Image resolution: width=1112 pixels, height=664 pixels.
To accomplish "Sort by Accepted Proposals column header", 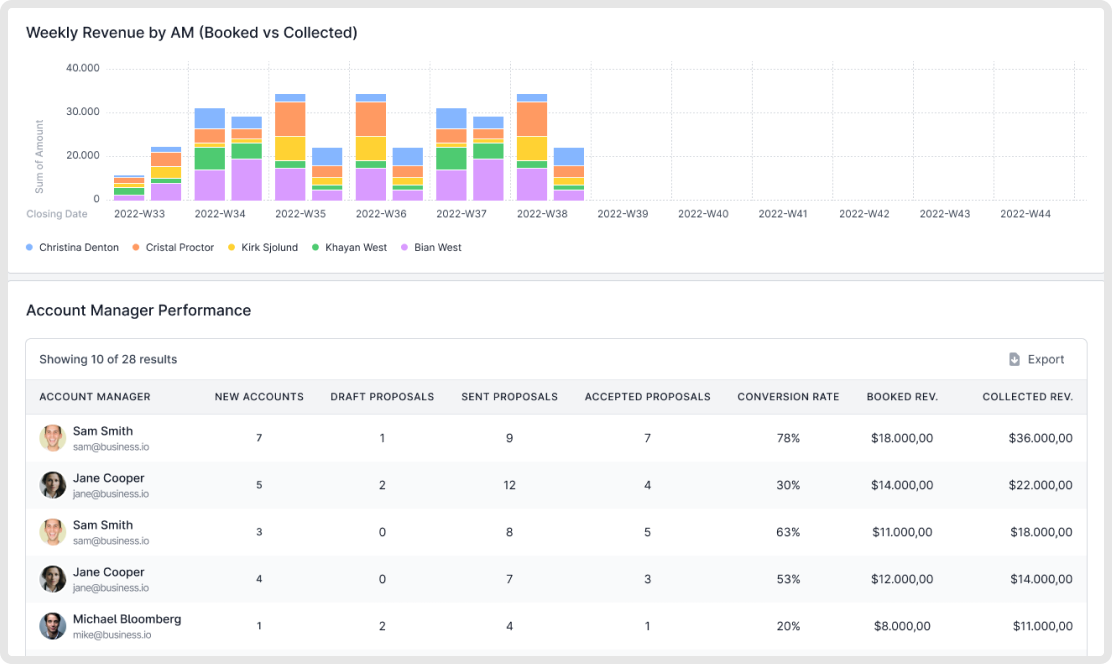I will tap(647, 397).
